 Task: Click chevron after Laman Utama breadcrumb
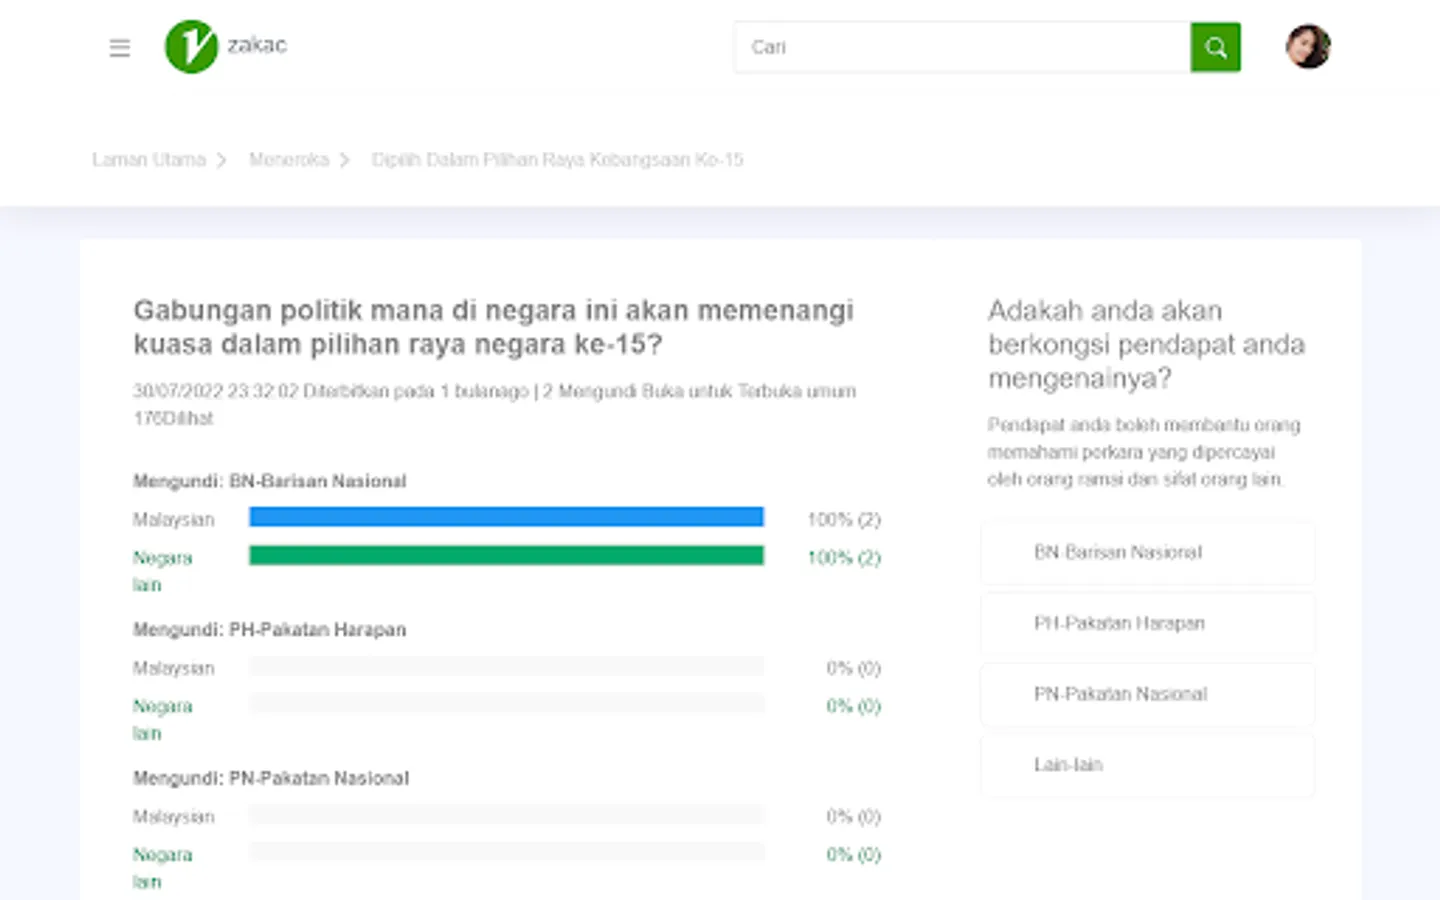pyautogui.click(x=222, y=160)
